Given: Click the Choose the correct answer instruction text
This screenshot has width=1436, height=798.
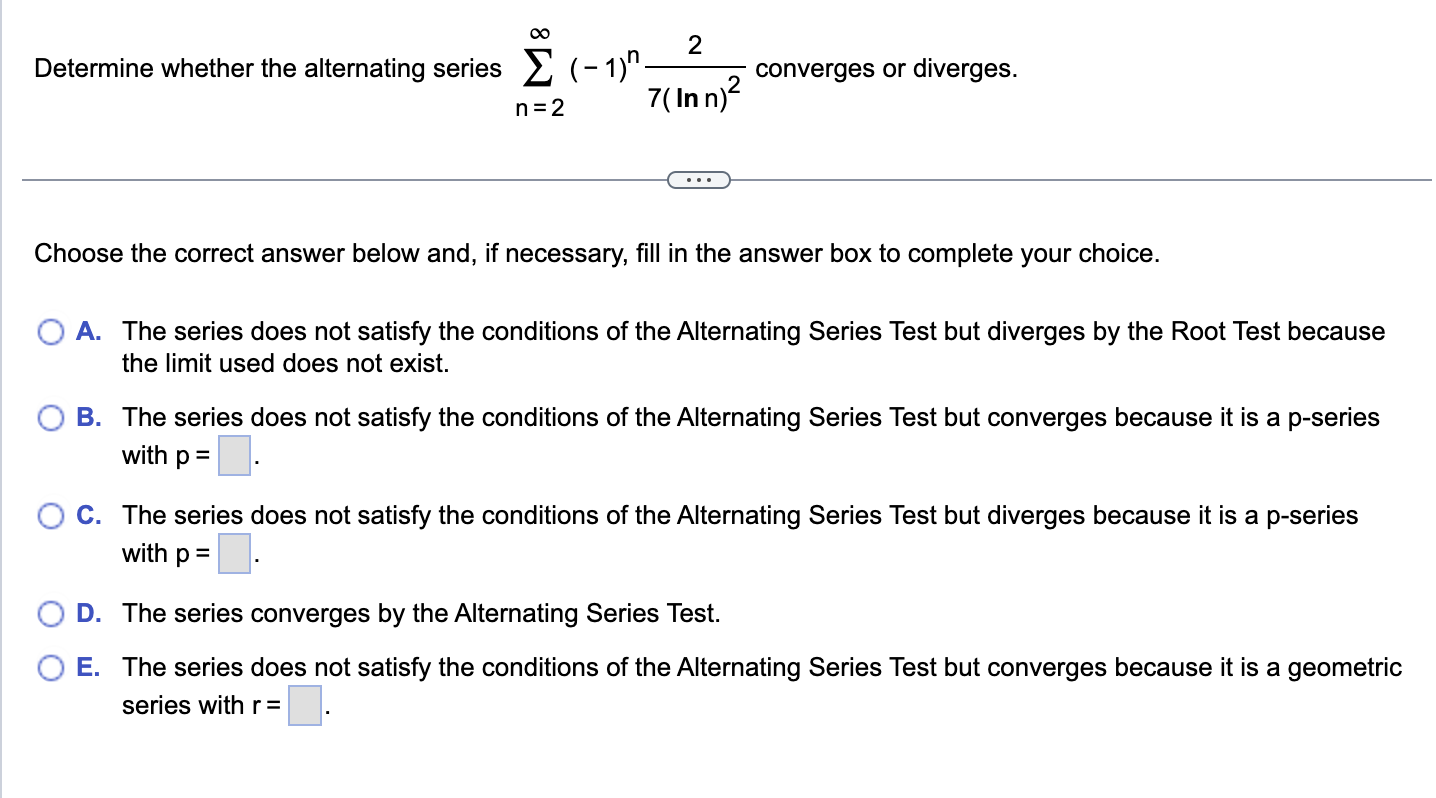Looking at the screenshot, I should tap(596, 253).
